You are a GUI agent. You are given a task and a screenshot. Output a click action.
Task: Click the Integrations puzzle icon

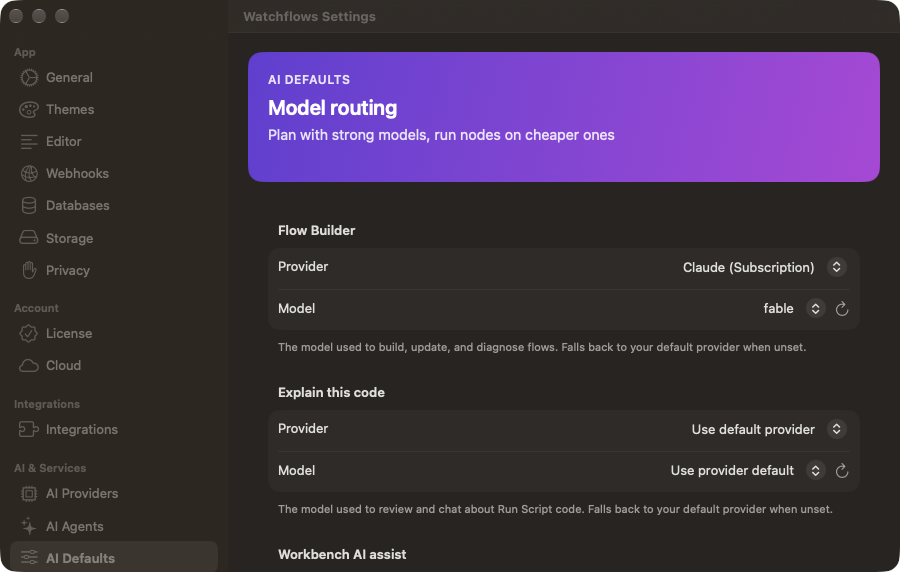(29, 429)
